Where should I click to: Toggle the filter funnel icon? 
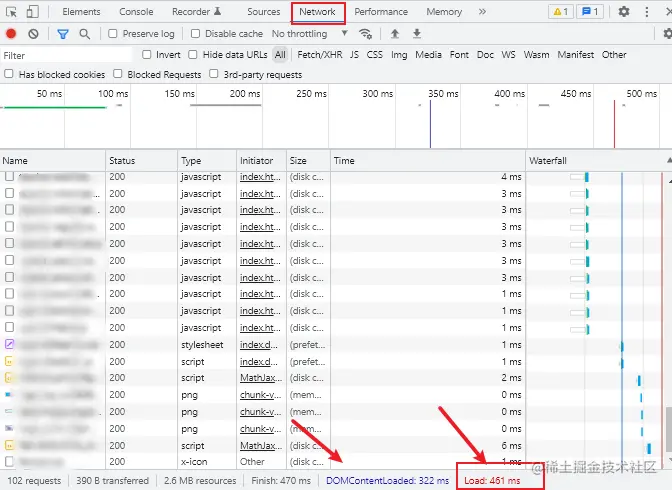tap(63, 34)
